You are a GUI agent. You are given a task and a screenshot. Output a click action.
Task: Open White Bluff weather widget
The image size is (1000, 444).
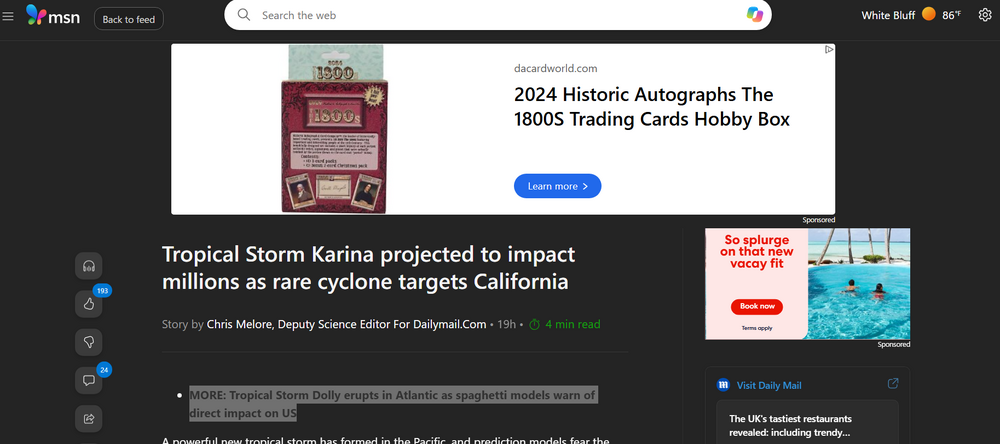pos(911,15)
